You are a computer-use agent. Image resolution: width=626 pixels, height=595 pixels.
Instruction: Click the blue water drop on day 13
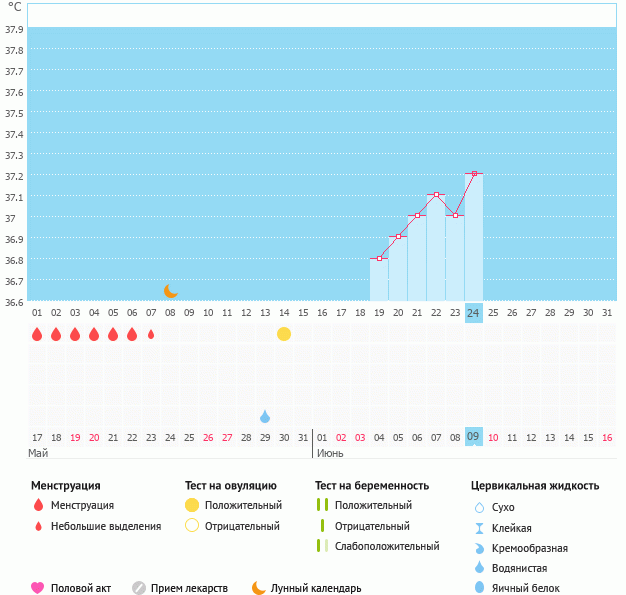(x=265, y=416)
